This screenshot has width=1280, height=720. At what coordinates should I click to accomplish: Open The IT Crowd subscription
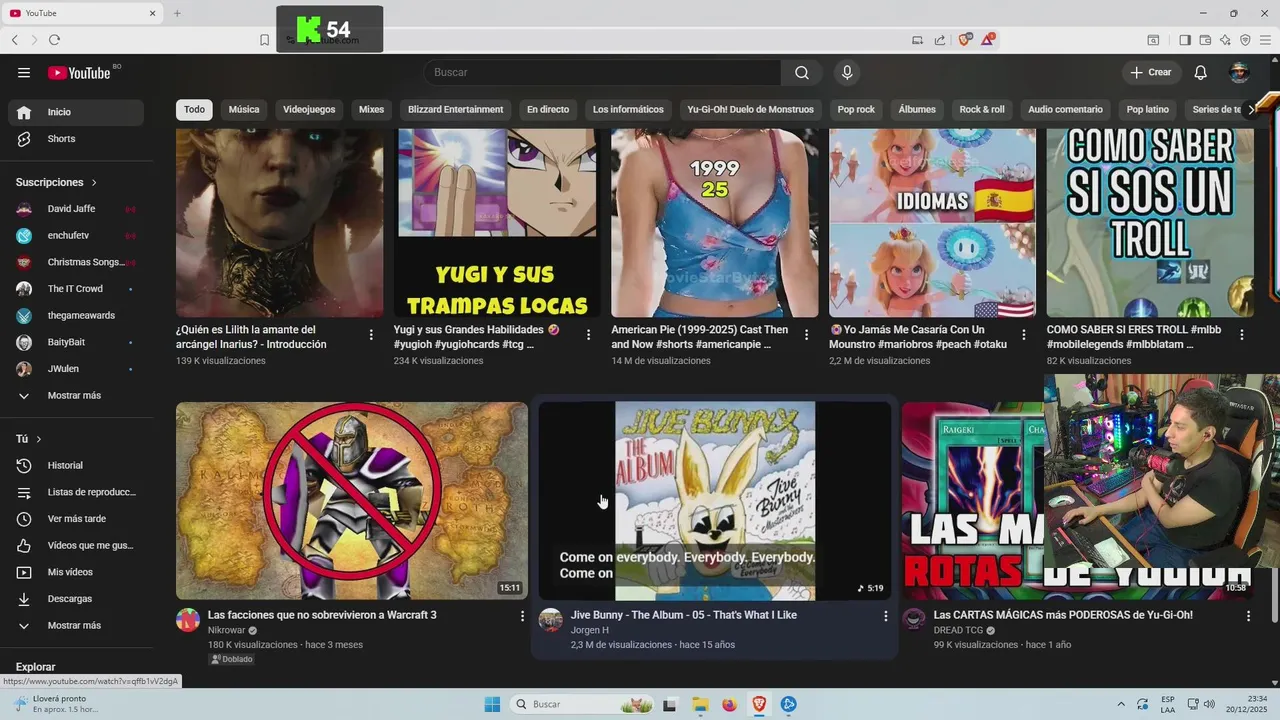pos(76,289)
